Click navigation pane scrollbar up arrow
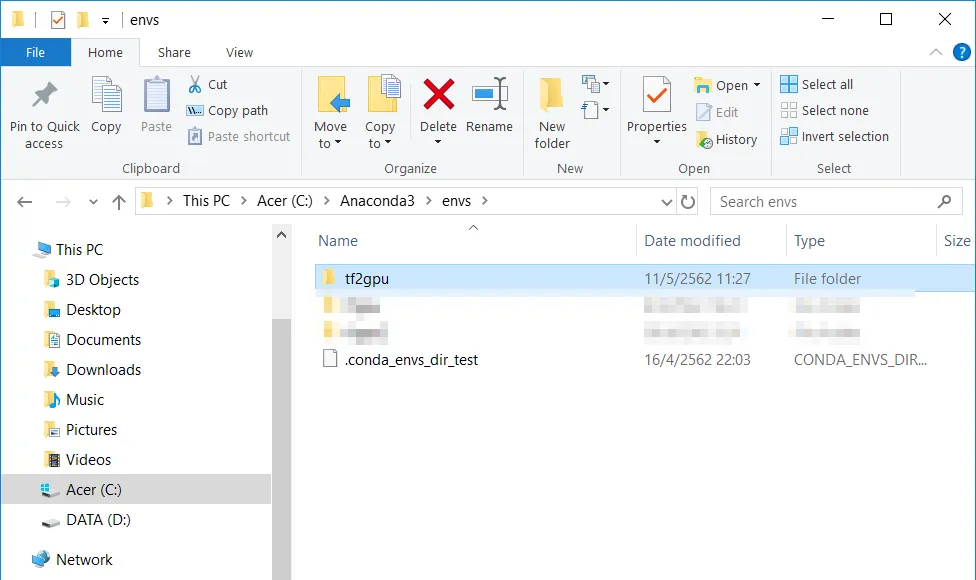 (281, 235)
